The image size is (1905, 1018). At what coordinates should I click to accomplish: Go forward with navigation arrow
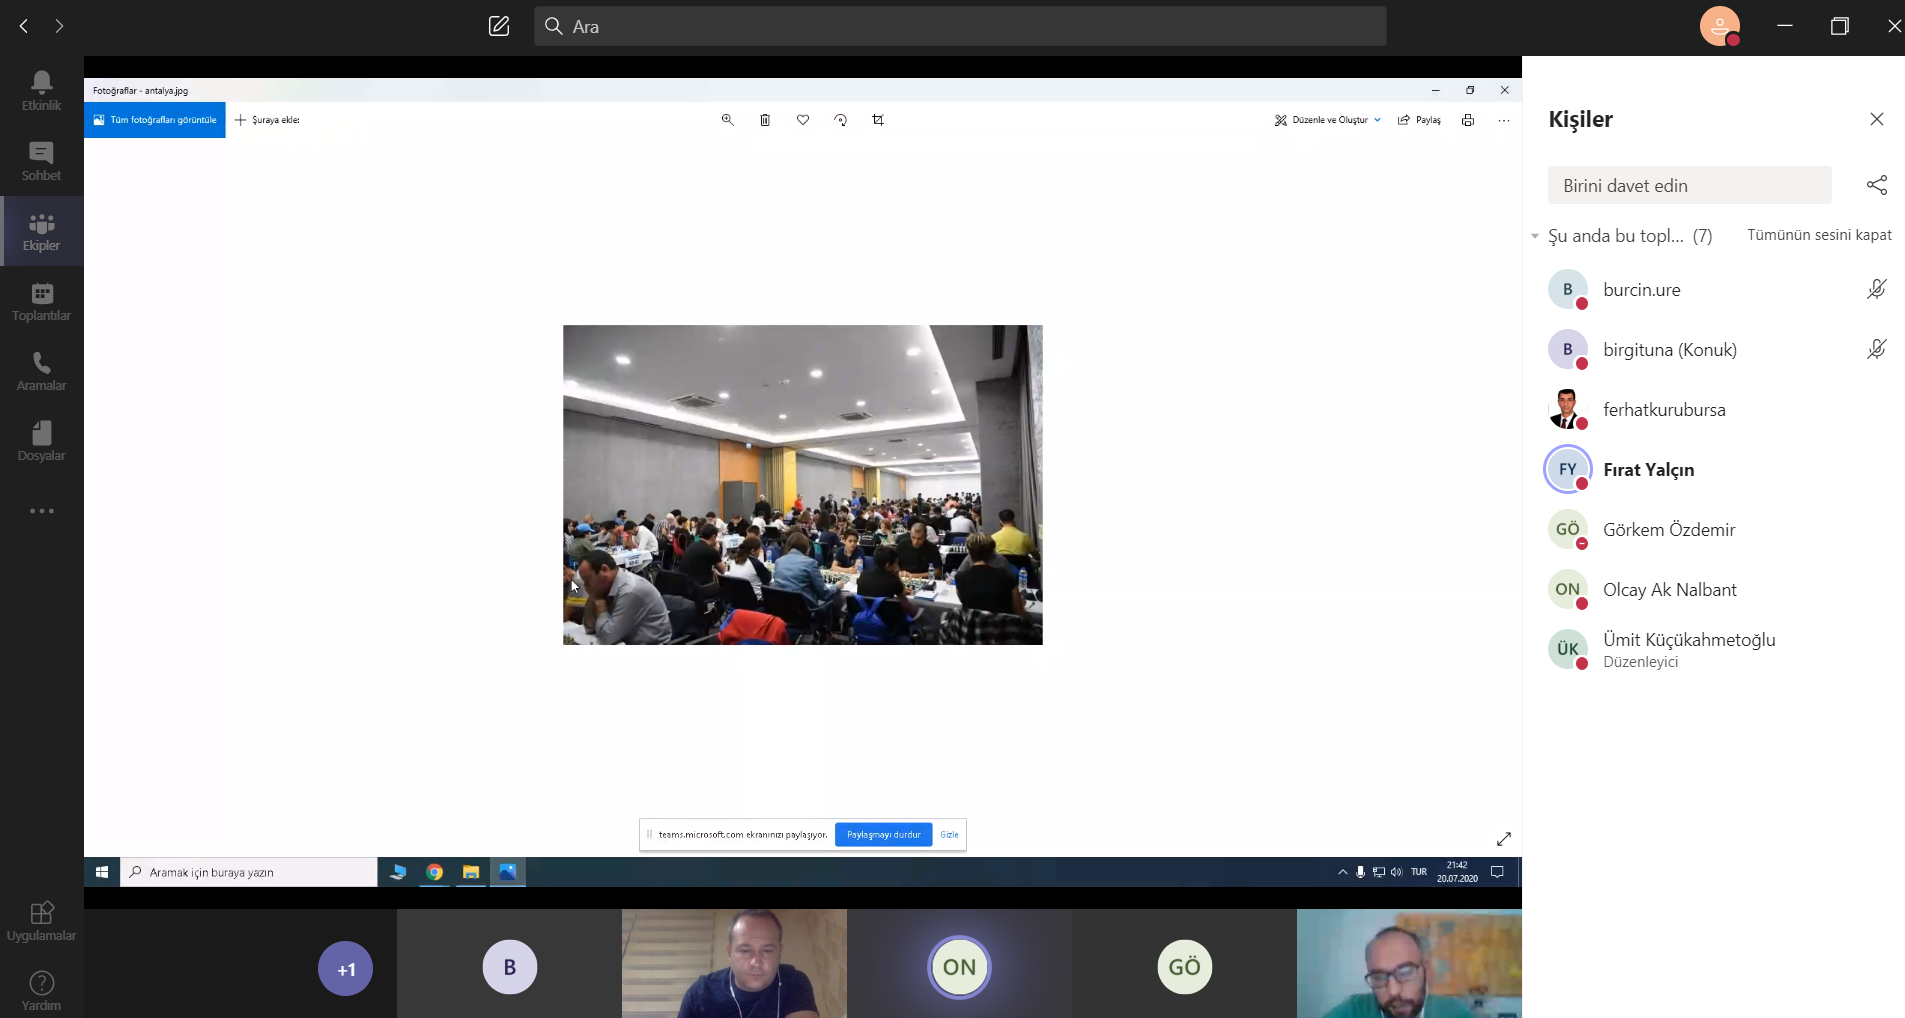(x=59, y=26)
